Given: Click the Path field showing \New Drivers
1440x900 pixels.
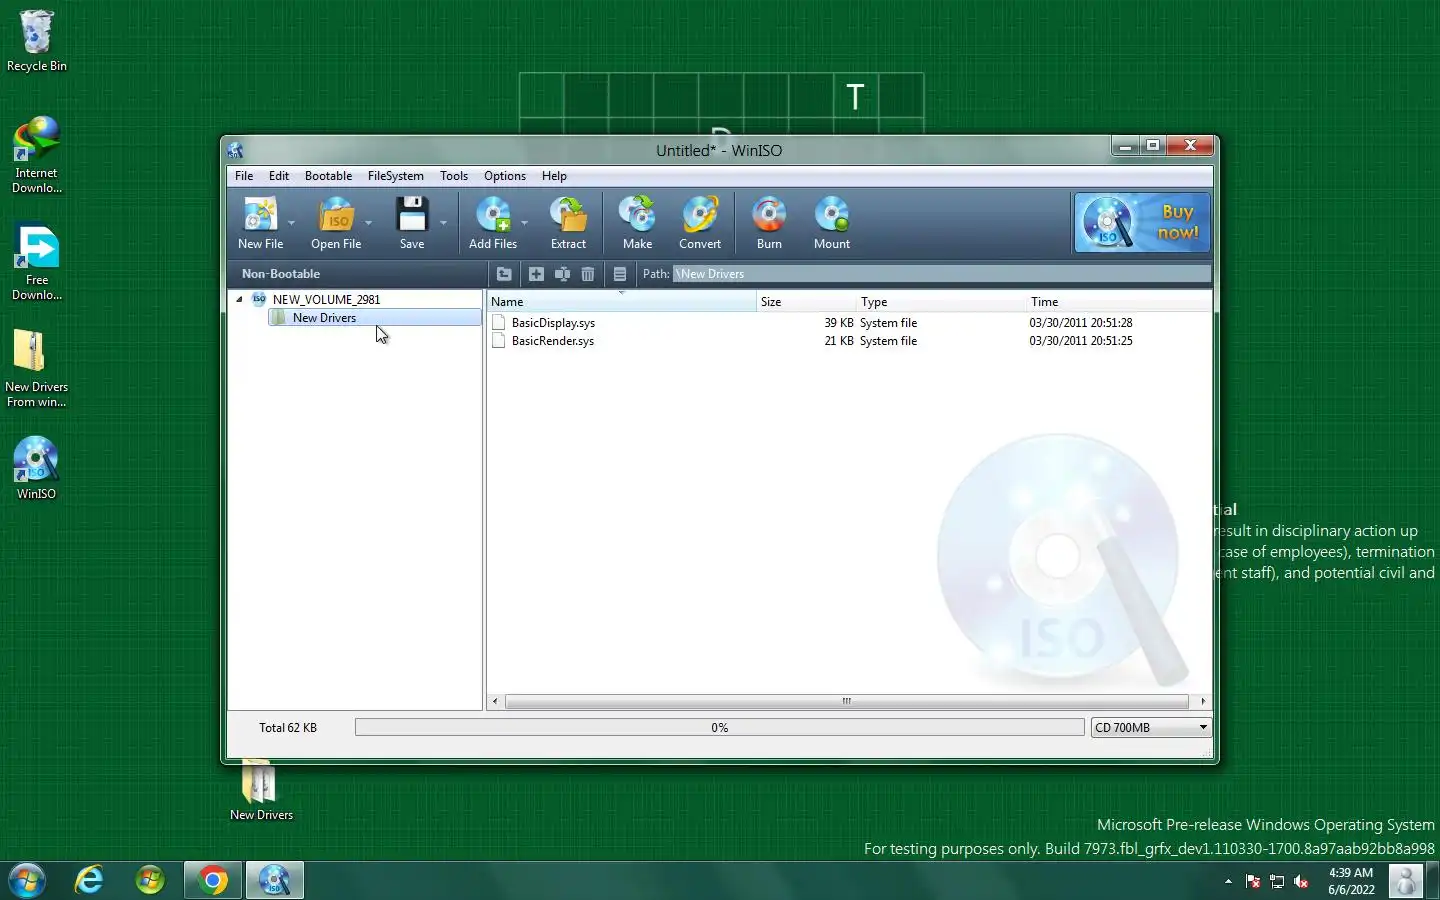Looking at the screenshot, I should 941,274.
